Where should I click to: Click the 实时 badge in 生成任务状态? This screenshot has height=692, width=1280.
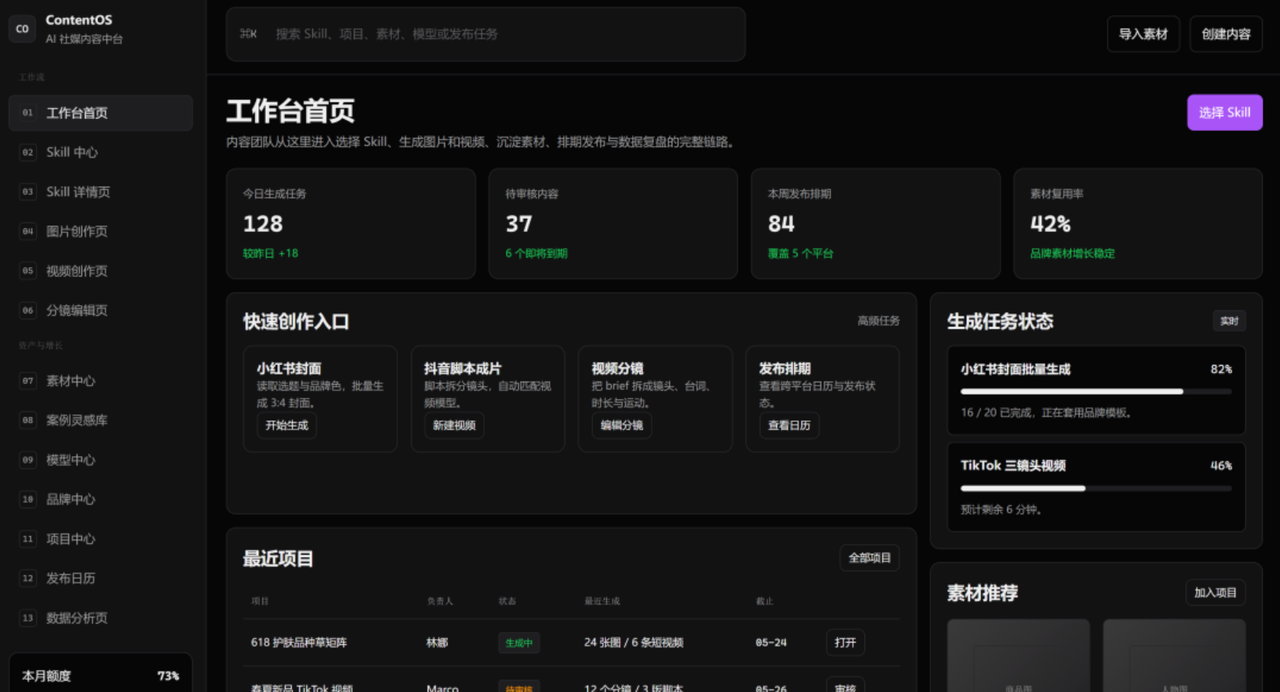1229,321
